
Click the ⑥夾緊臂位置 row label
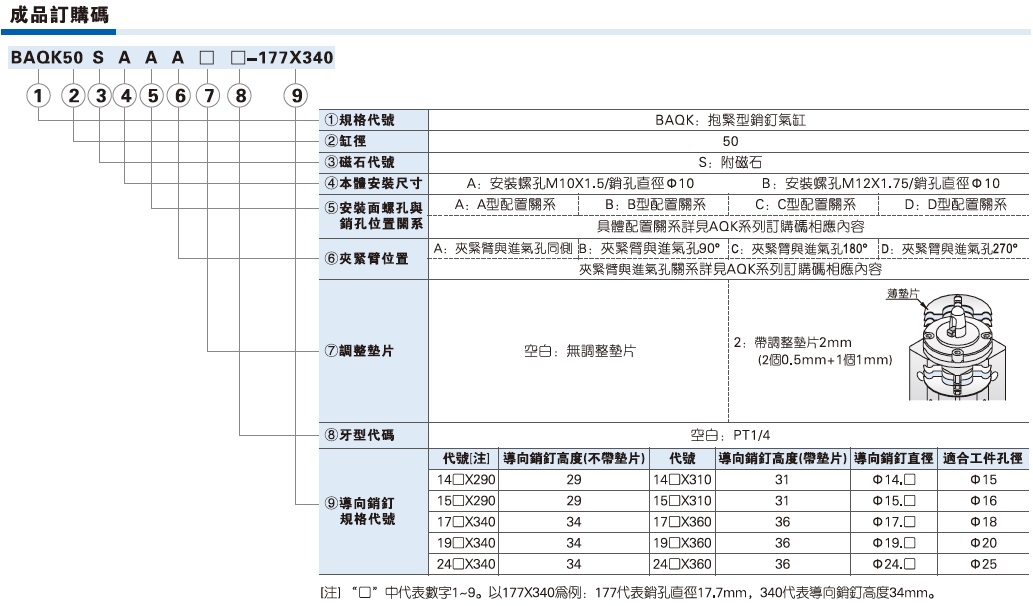tap(366, 258)
